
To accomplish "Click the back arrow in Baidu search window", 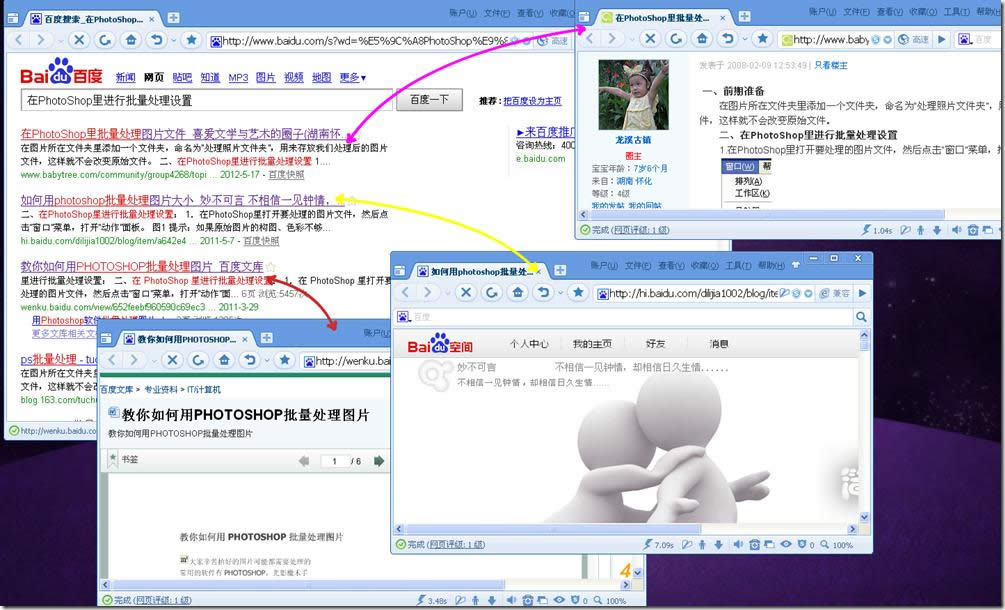I will 17,40.
